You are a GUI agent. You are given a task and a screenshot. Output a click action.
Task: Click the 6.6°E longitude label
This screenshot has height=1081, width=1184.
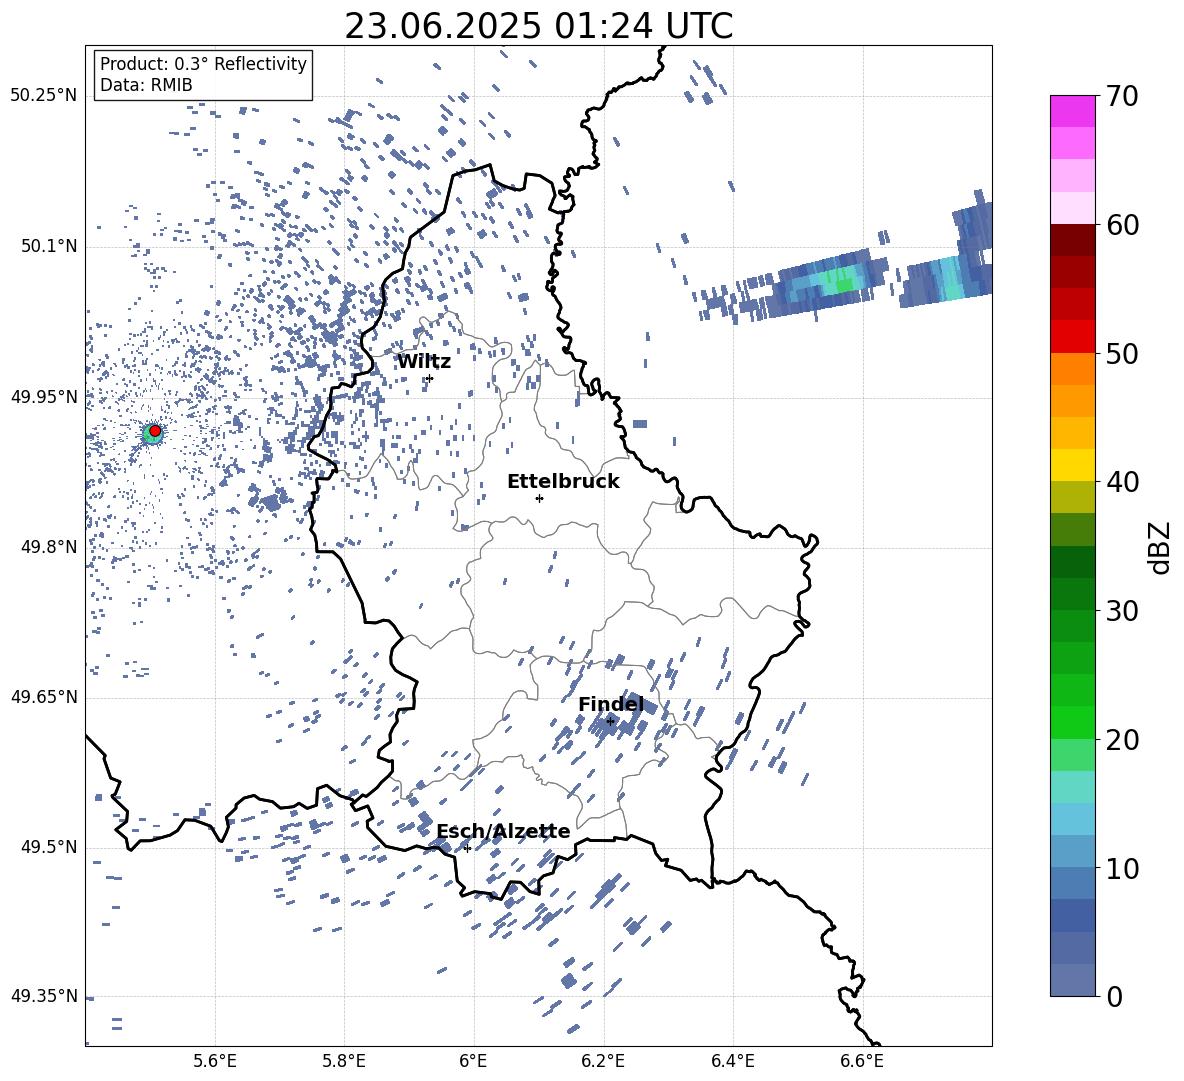[x=862, y=1061]
